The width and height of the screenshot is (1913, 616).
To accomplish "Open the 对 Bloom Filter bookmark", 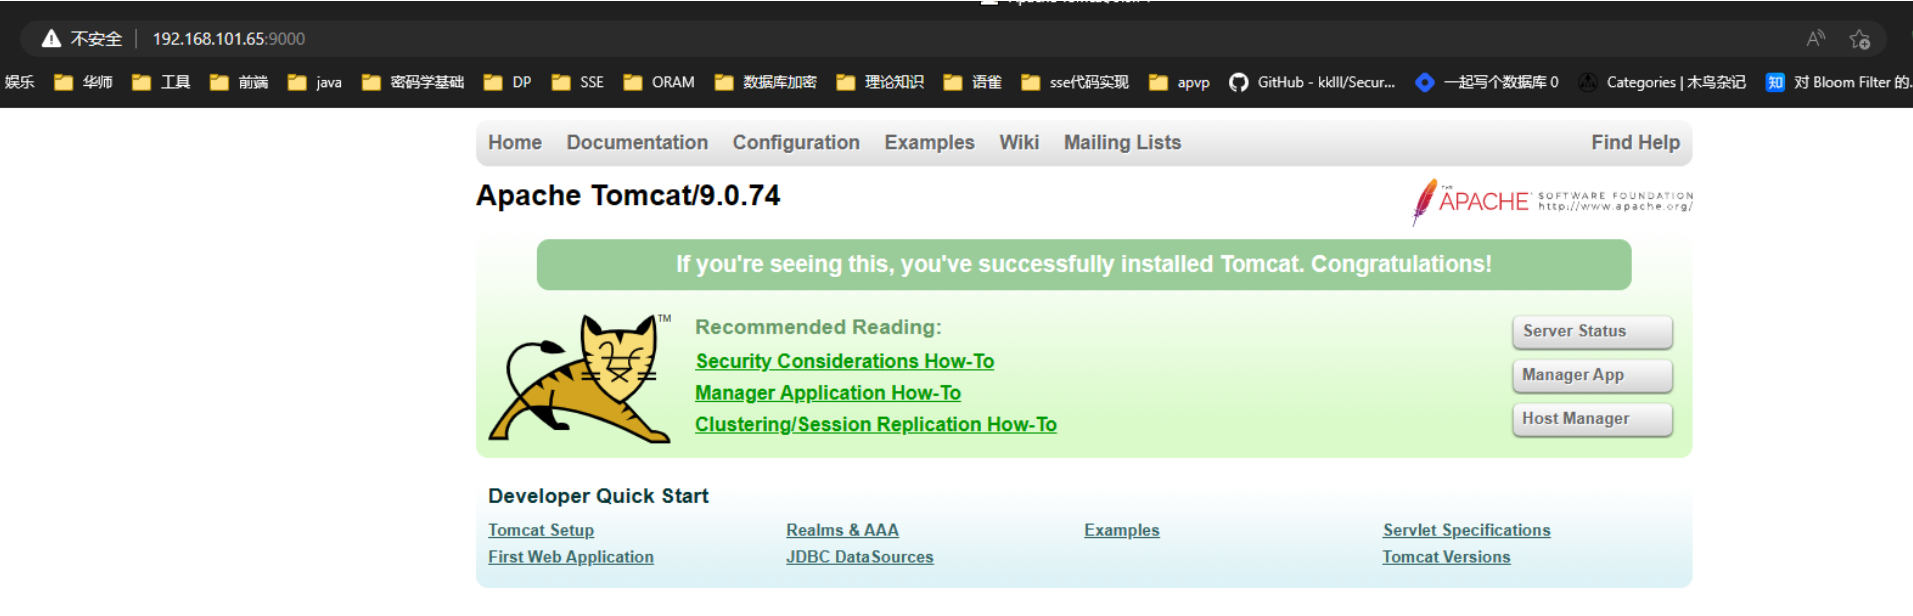I will point(1838,82).
